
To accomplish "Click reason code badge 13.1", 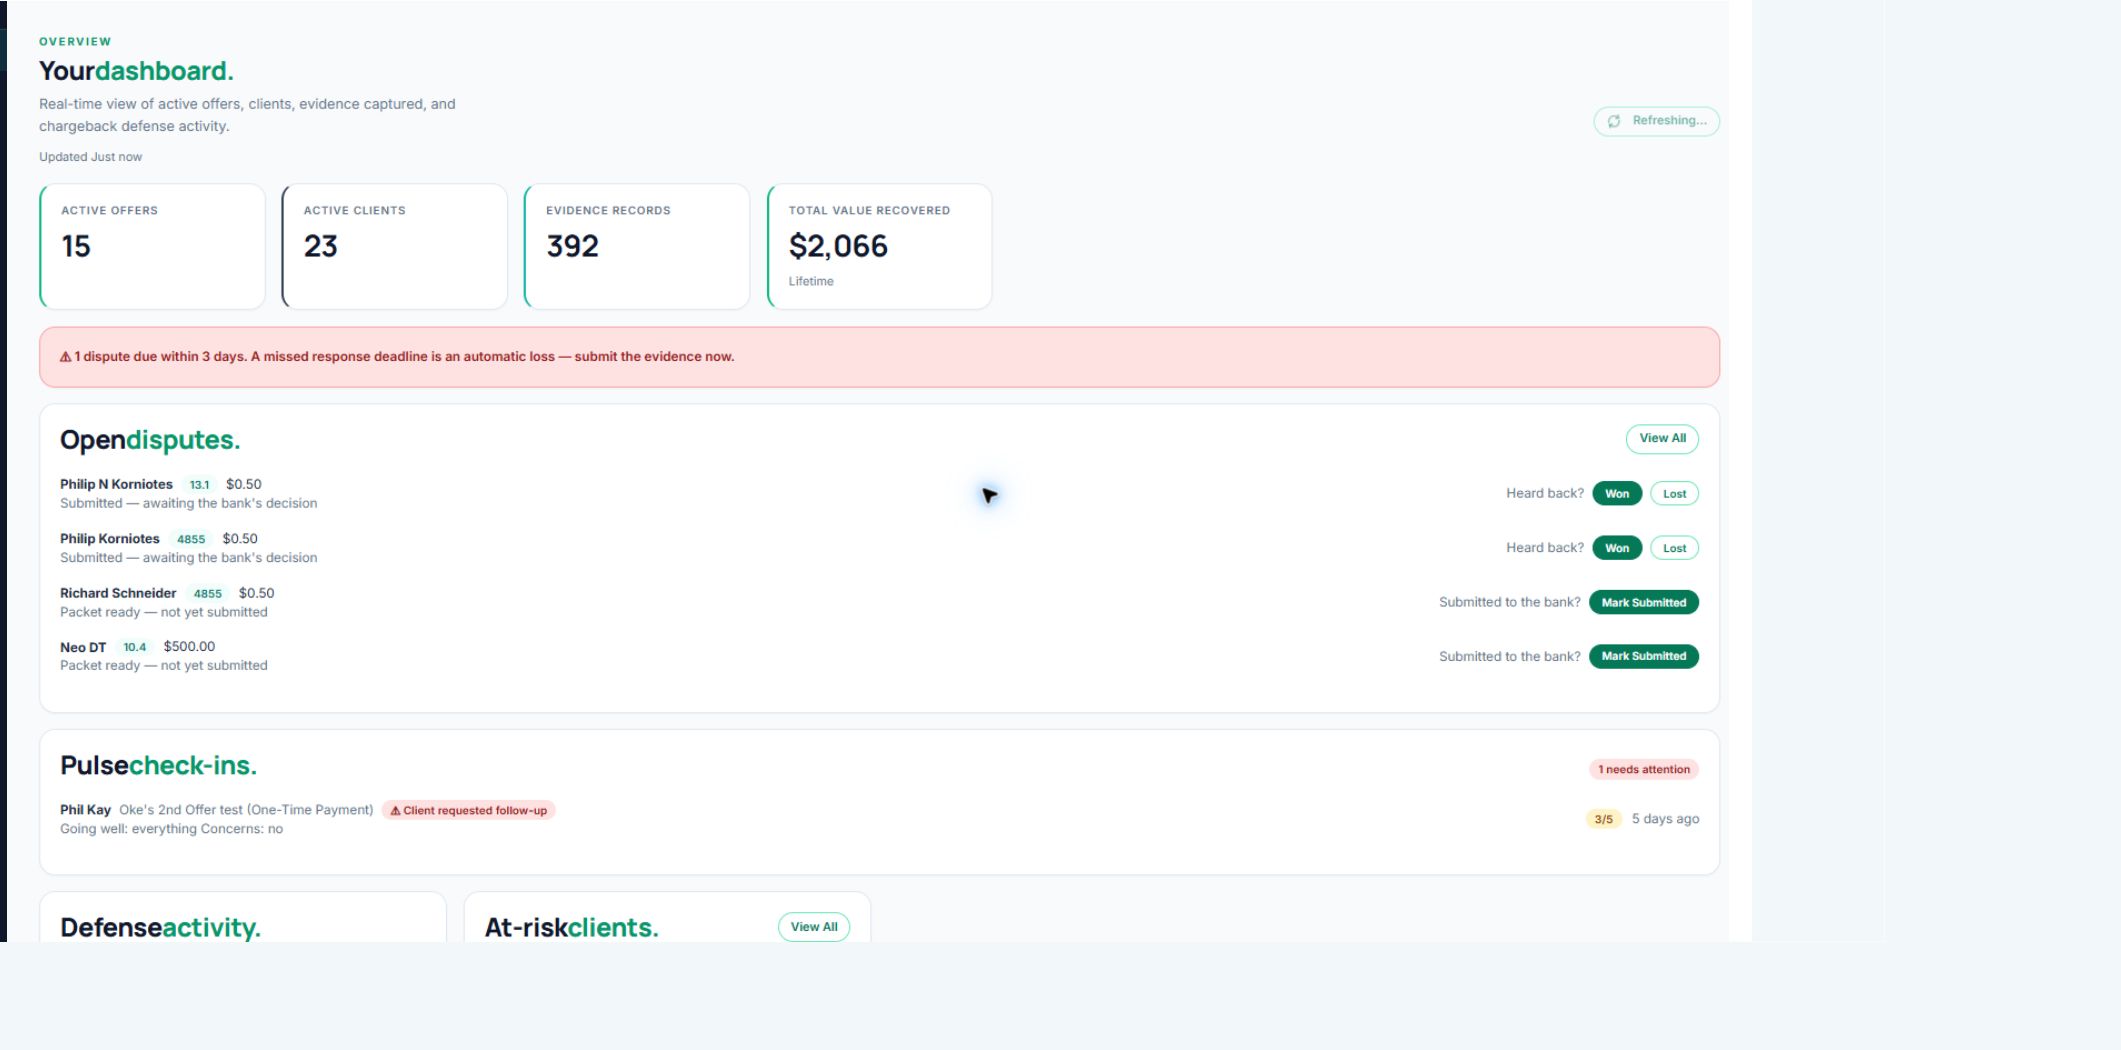I will [x=199, y=485].
